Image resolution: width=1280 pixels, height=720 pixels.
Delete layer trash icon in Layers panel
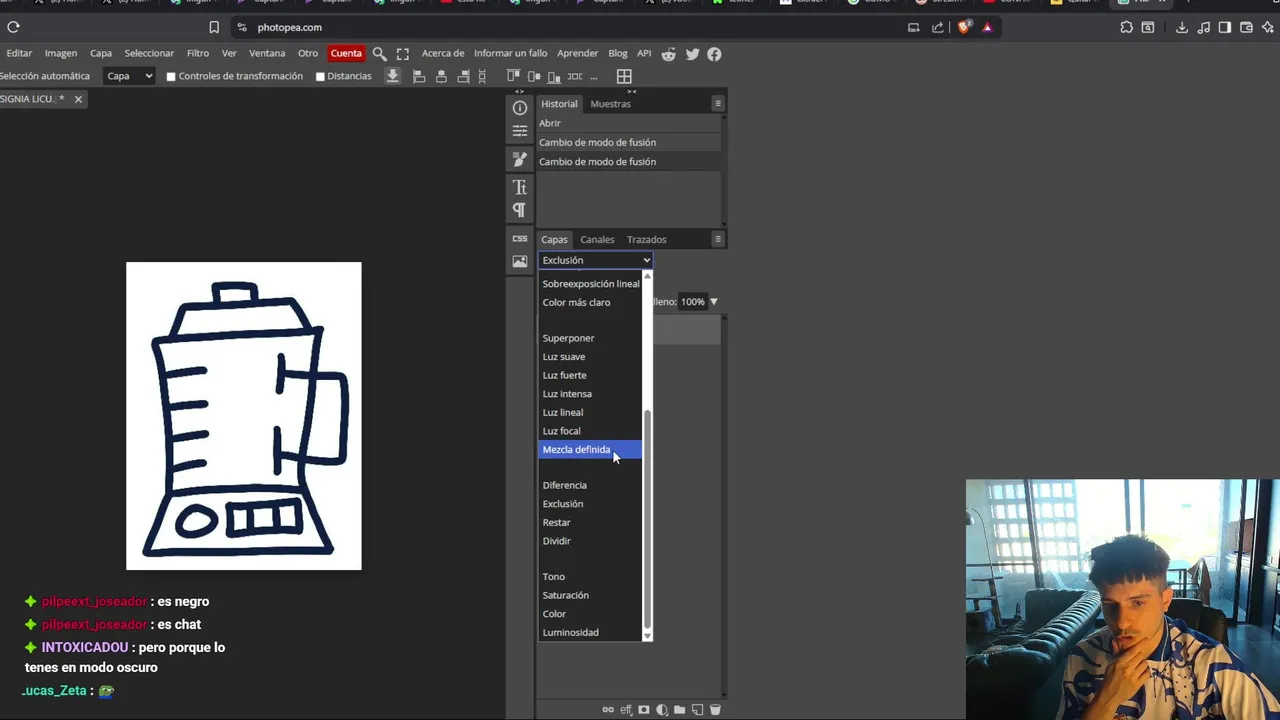pos(715,710)
